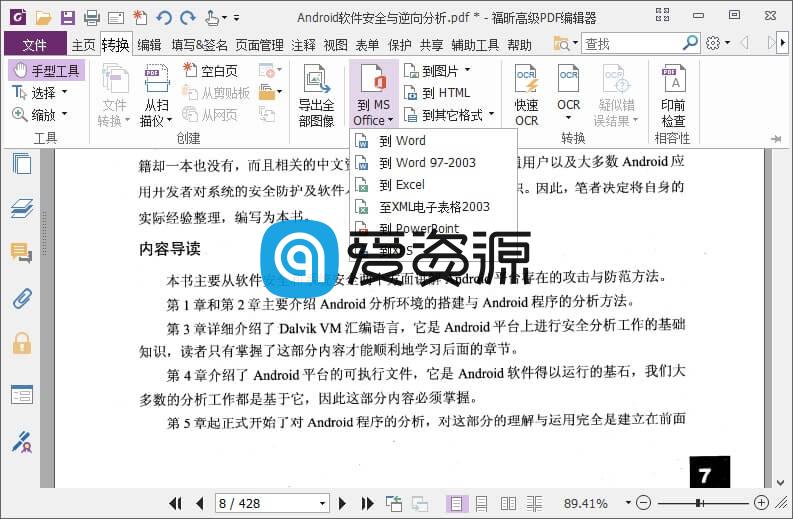
Task: Redo the last action
Action: point(188,18)
